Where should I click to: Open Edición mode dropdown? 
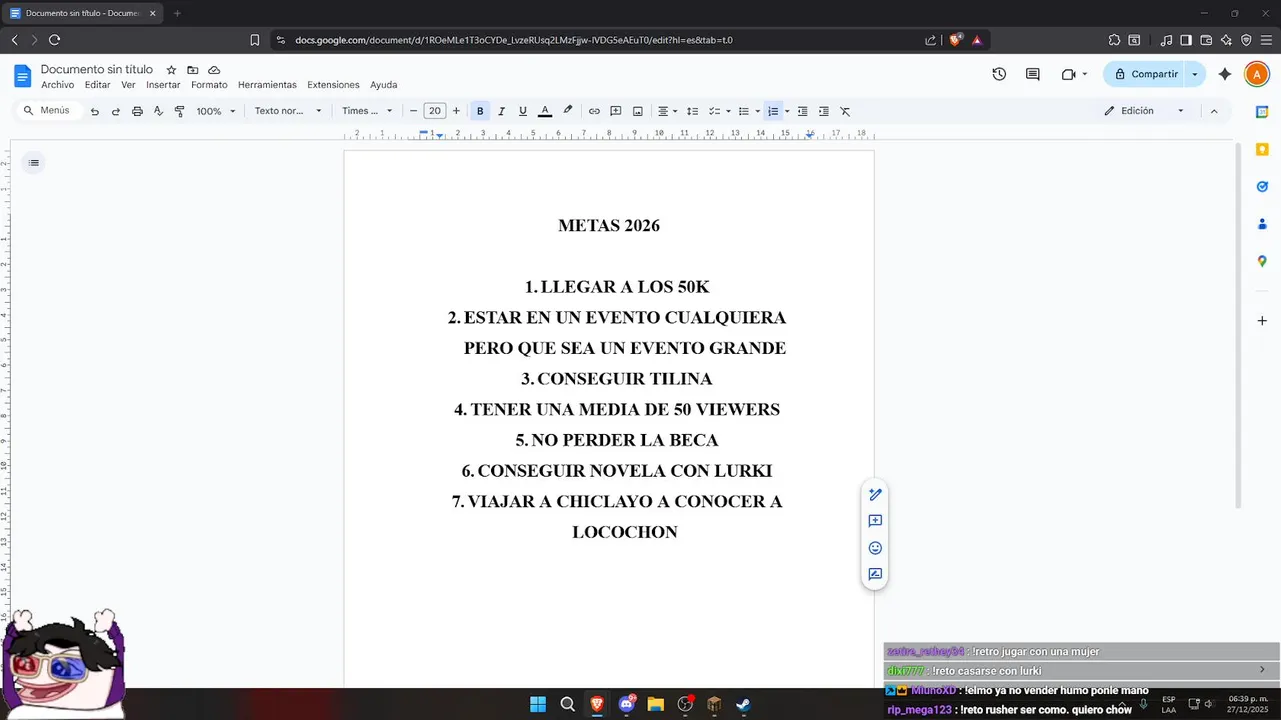[x=1144, y=111]
